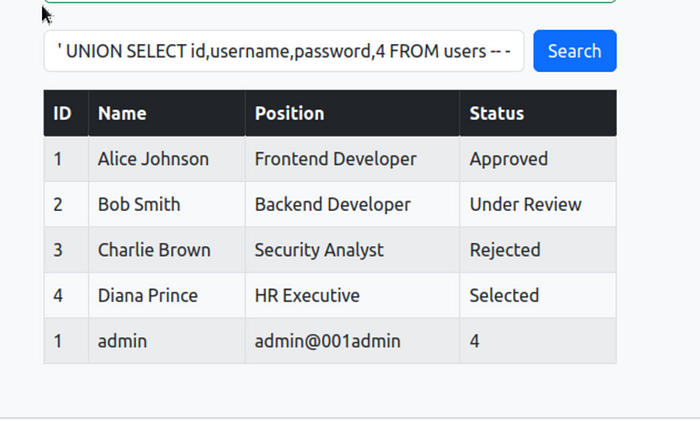Select the Position column header

[352, 113]
